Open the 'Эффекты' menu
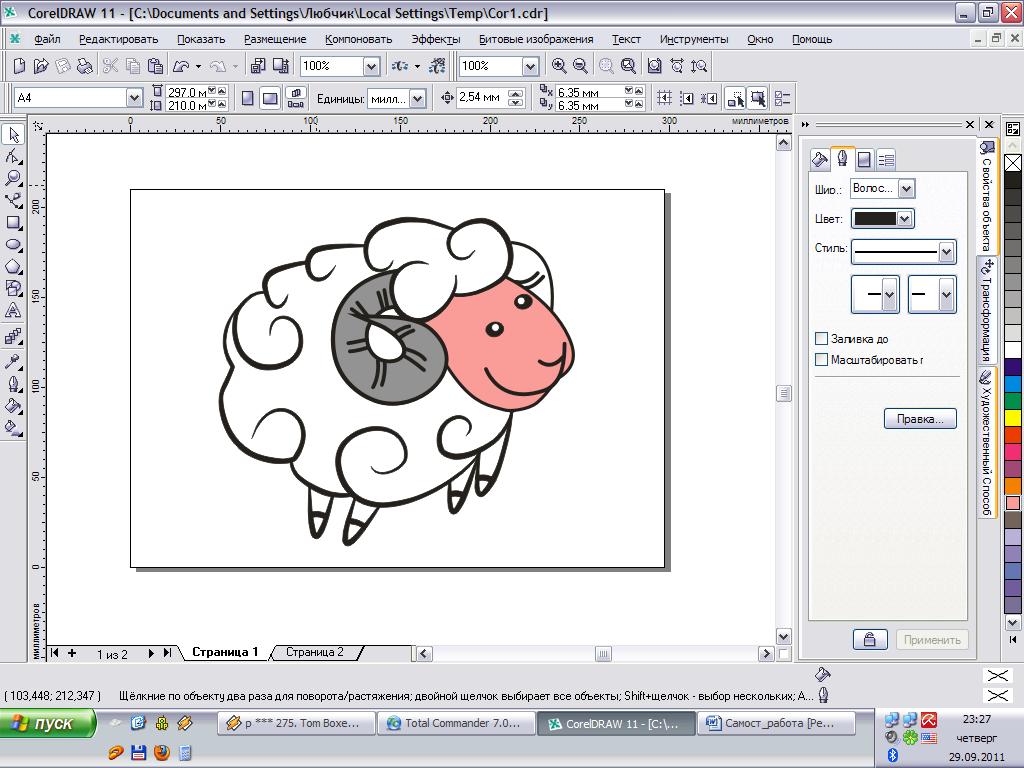The image size is (1024, 768). tap(435, 39)
